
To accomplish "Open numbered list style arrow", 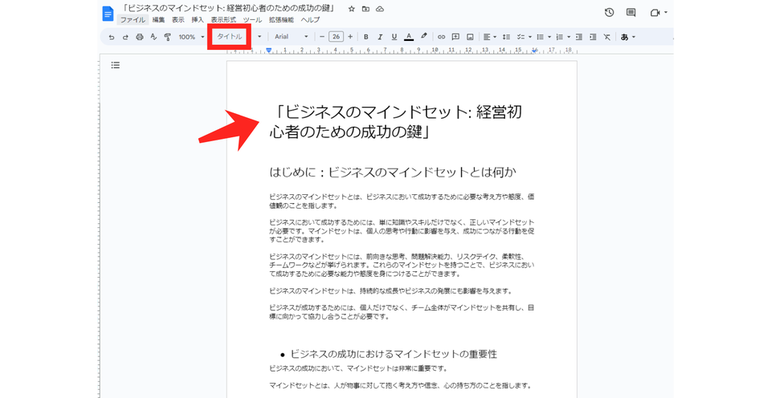I will coord(569,37).
